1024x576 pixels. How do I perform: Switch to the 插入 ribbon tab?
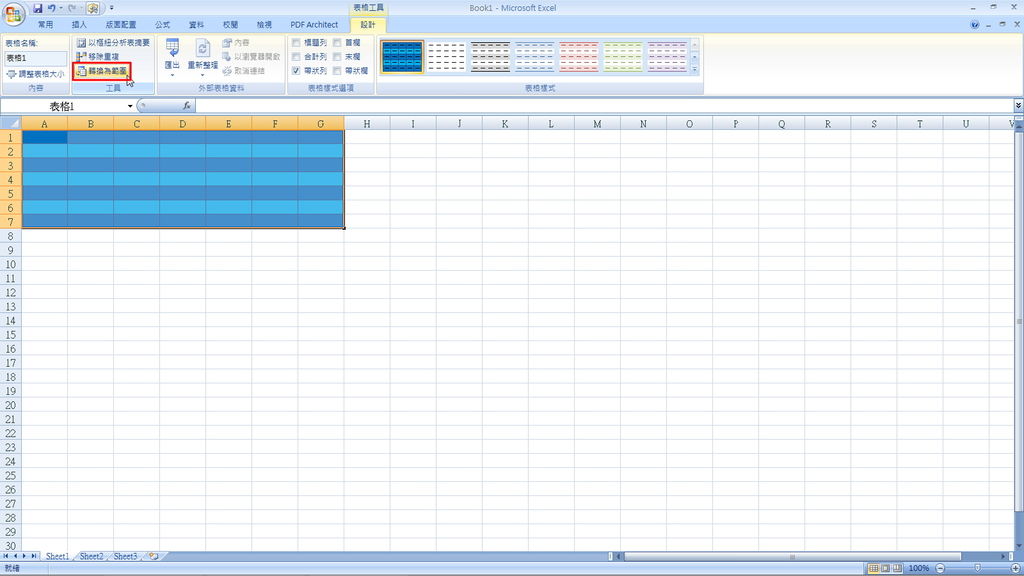coord(79,25)
